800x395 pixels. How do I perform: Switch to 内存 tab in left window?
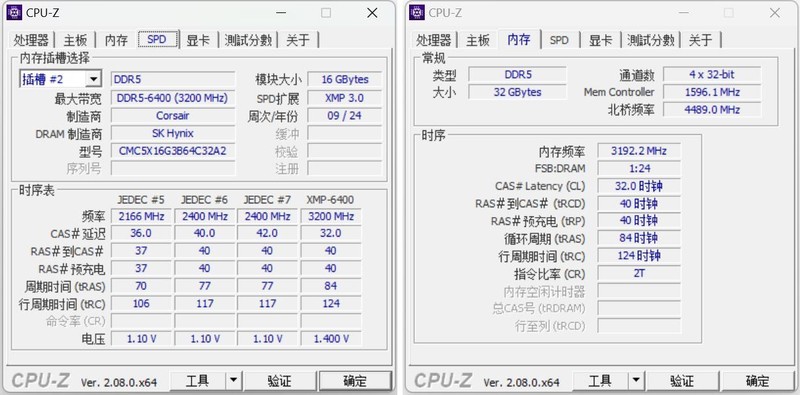tap(116, 40)
